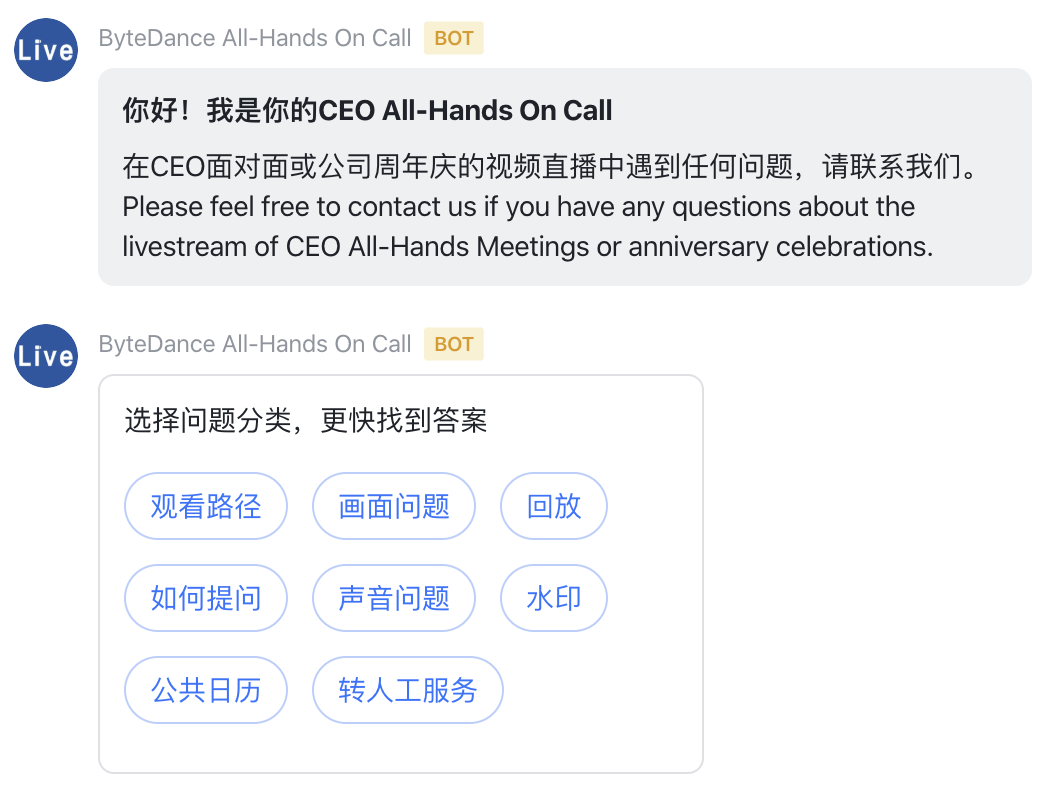Click the Live avatar beside the greeting message
This screenshot has height=796, width=1060.
click(46, 50)
